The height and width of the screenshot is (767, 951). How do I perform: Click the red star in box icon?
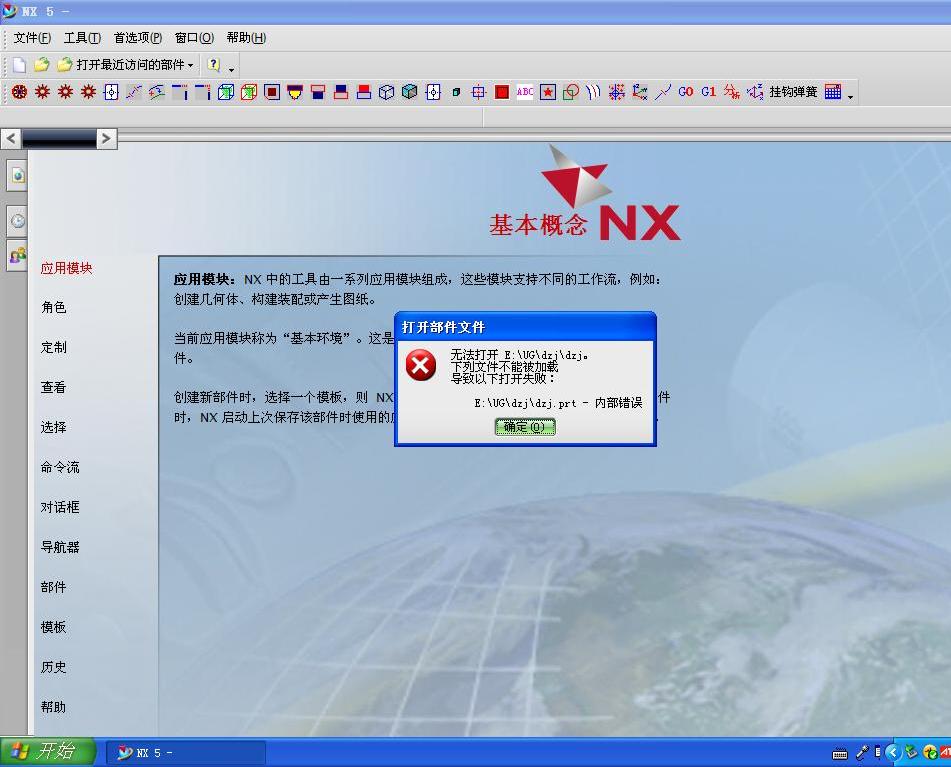click(x=548, y=92)
